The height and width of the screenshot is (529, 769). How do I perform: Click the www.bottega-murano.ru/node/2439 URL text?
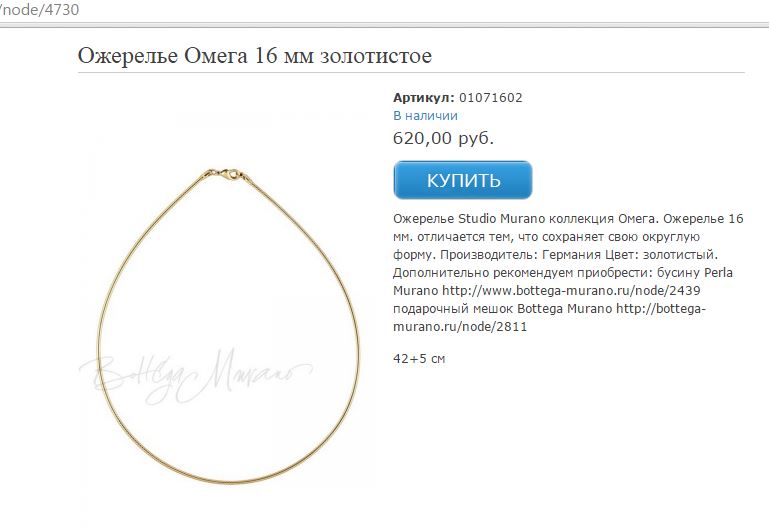point(571,291)
